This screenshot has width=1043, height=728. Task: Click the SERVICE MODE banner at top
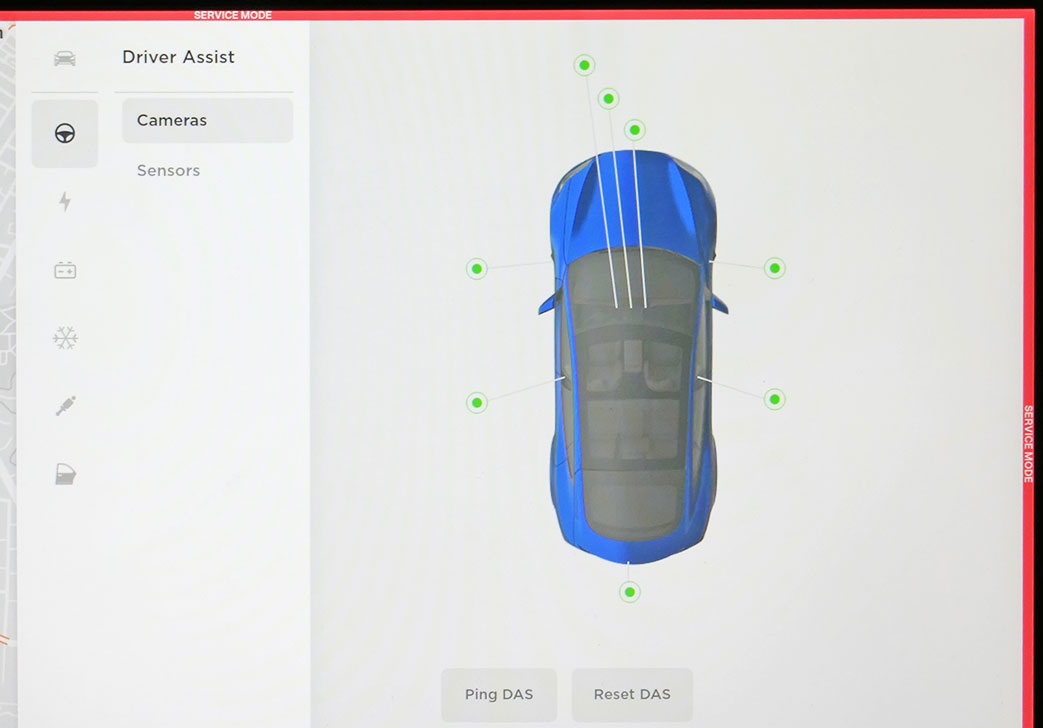pyautogui.click(x=233, y=14)
